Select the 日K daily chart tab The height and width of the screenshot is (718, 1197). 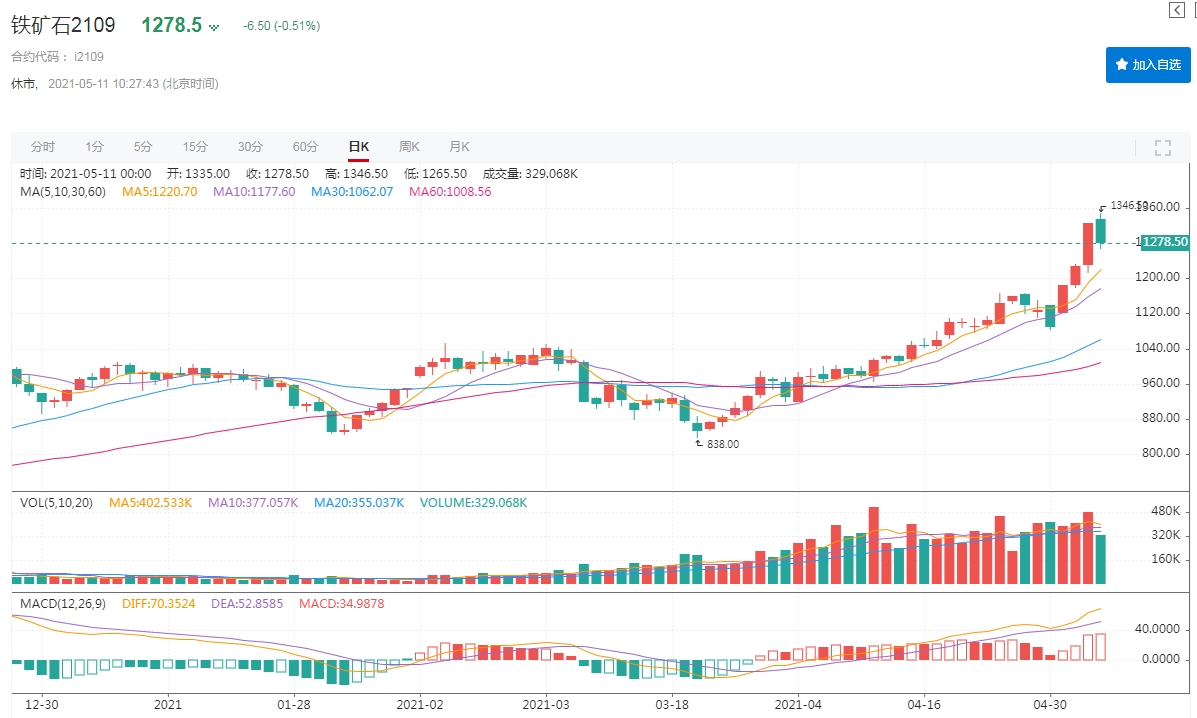pos(359,147)
